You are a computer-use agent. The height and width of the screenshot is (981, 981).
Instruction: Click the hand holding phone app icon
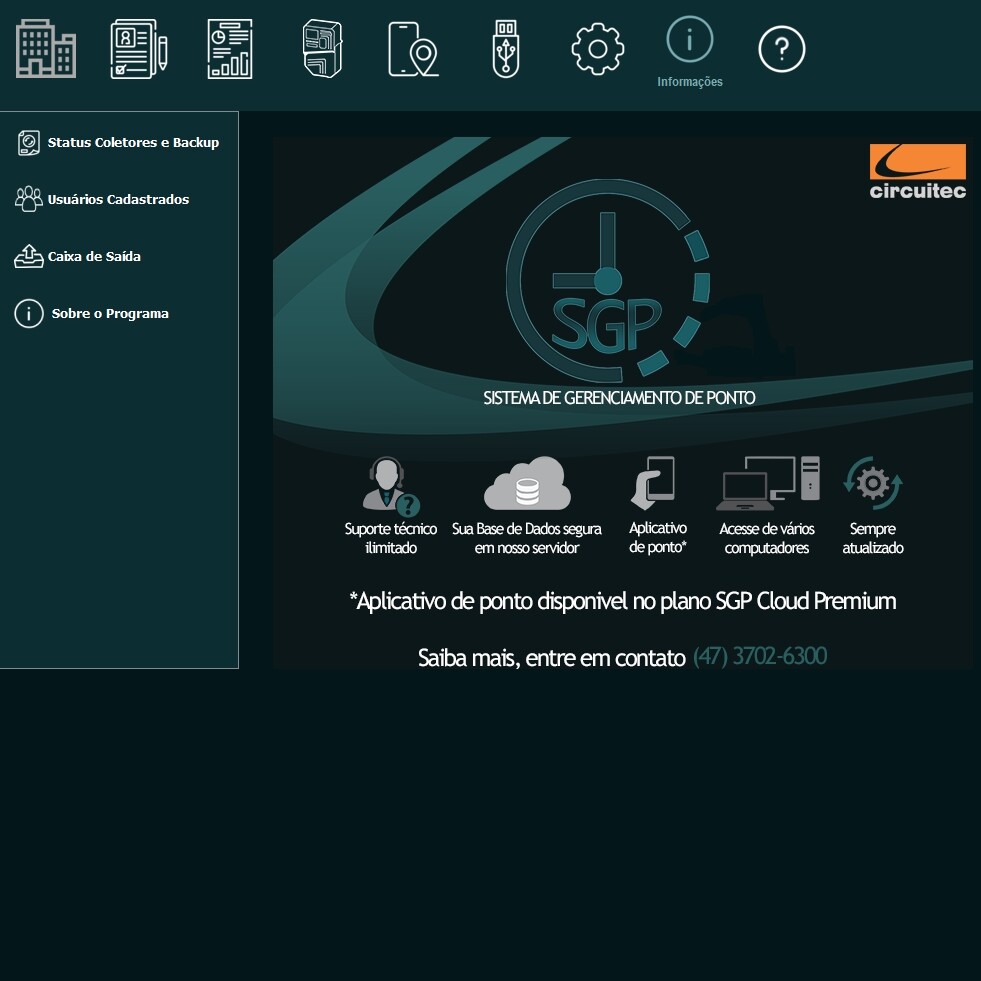654,483
